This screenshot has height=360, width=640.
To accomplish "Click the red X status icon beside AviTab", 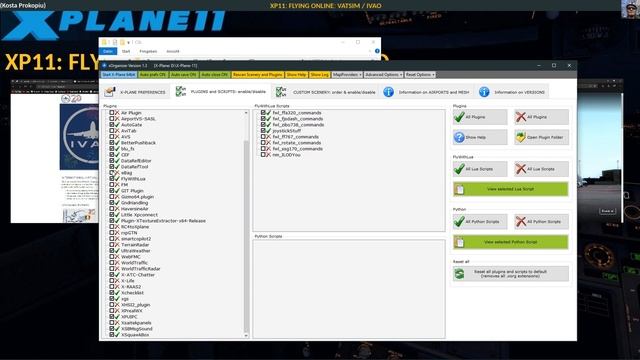I will click(117, 131).
